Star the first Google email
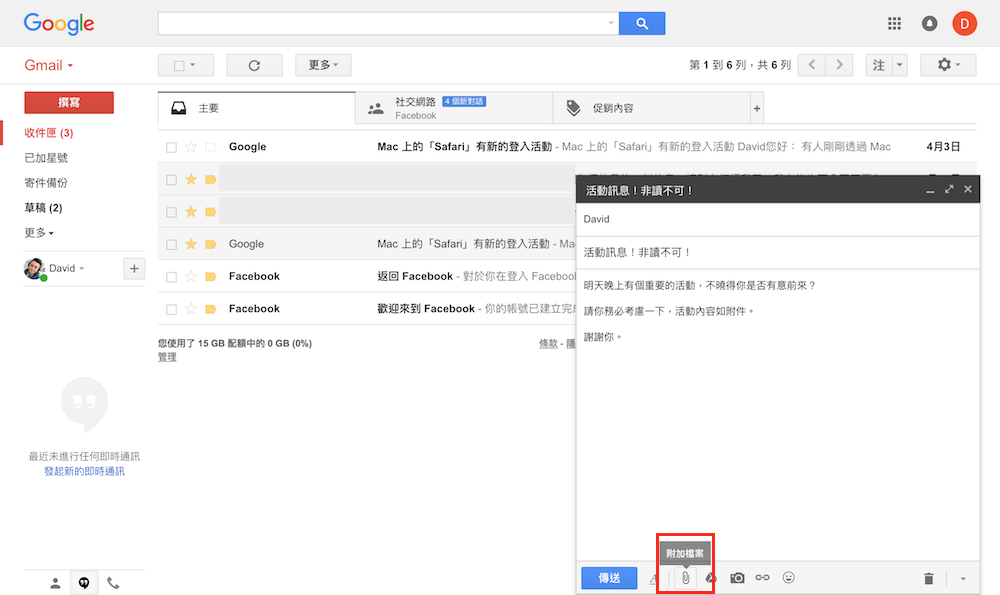 [191, 147]
